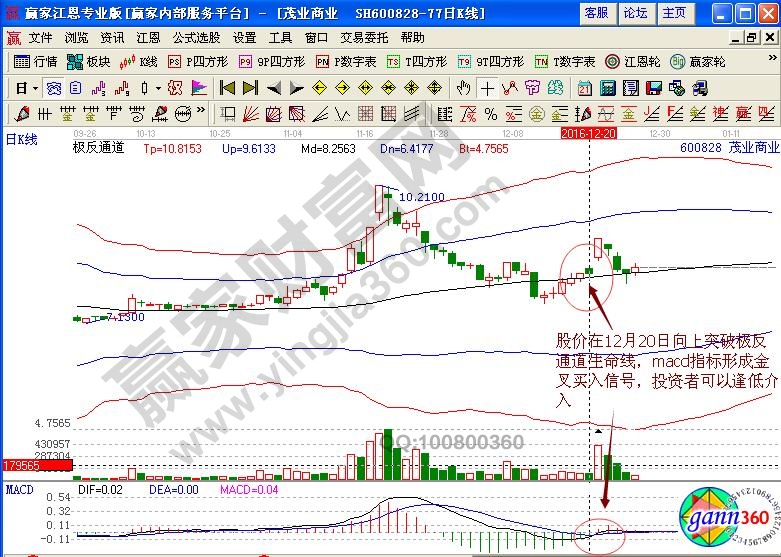The width and height of the screenshot is (781, 557).
Task: Open the calculator tool icon
Action: 608,88
